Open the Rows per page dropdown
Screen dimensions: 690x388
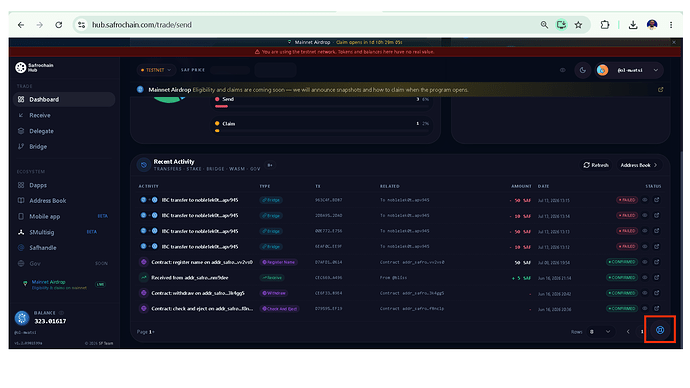tap(600, 332)
